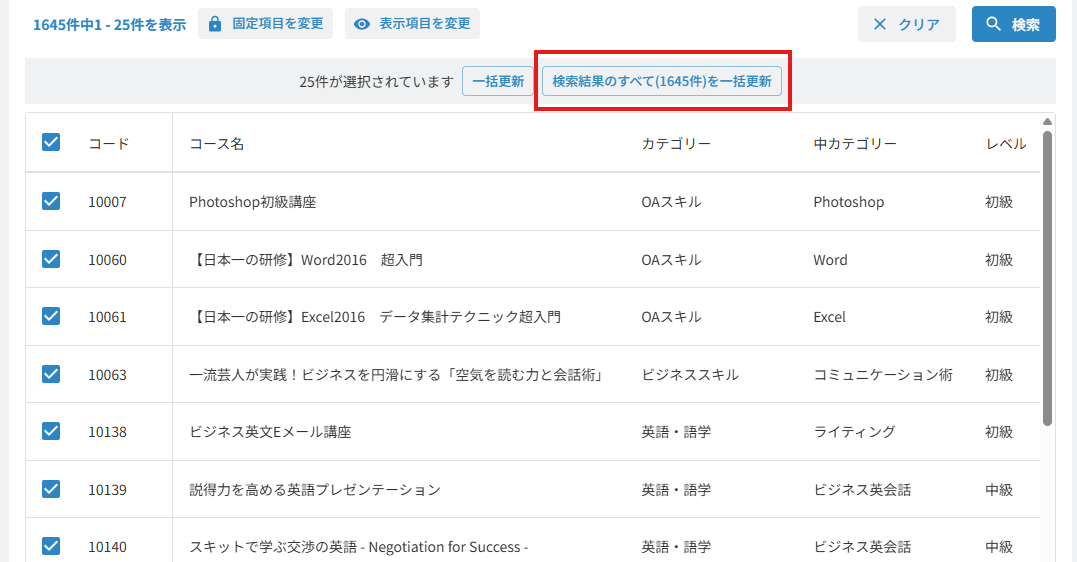Click the コード column header
1077x562 pixels.
pos(109,144)
